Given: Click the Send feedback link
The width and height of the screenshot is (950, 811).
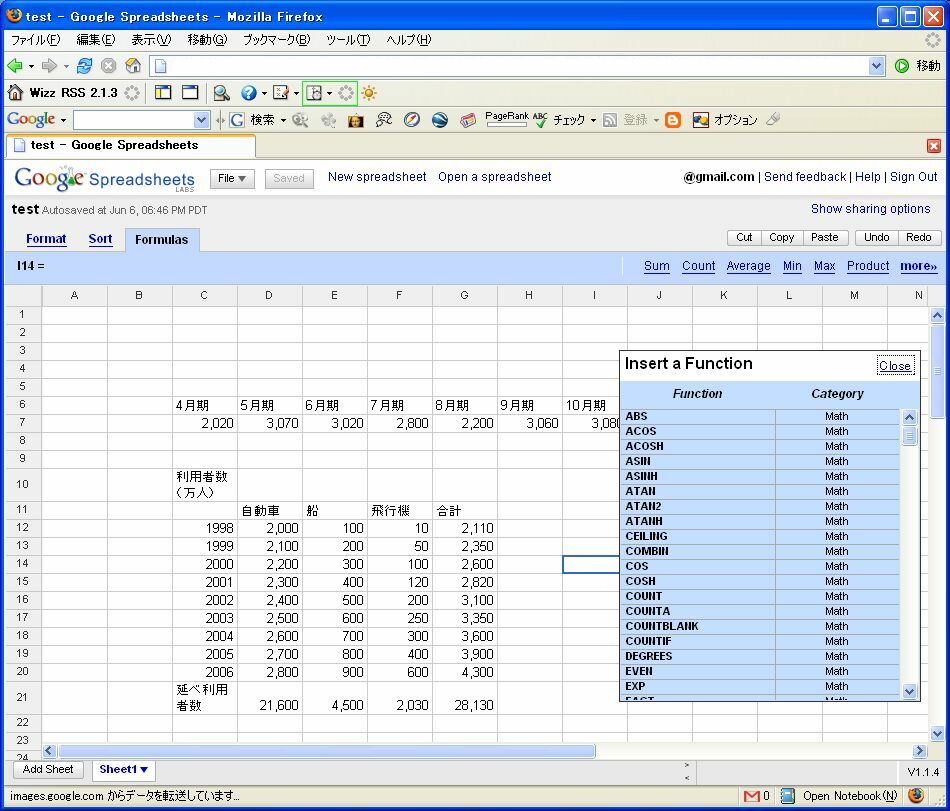Looking at the screenshot, I should click(x=805, y=177).
